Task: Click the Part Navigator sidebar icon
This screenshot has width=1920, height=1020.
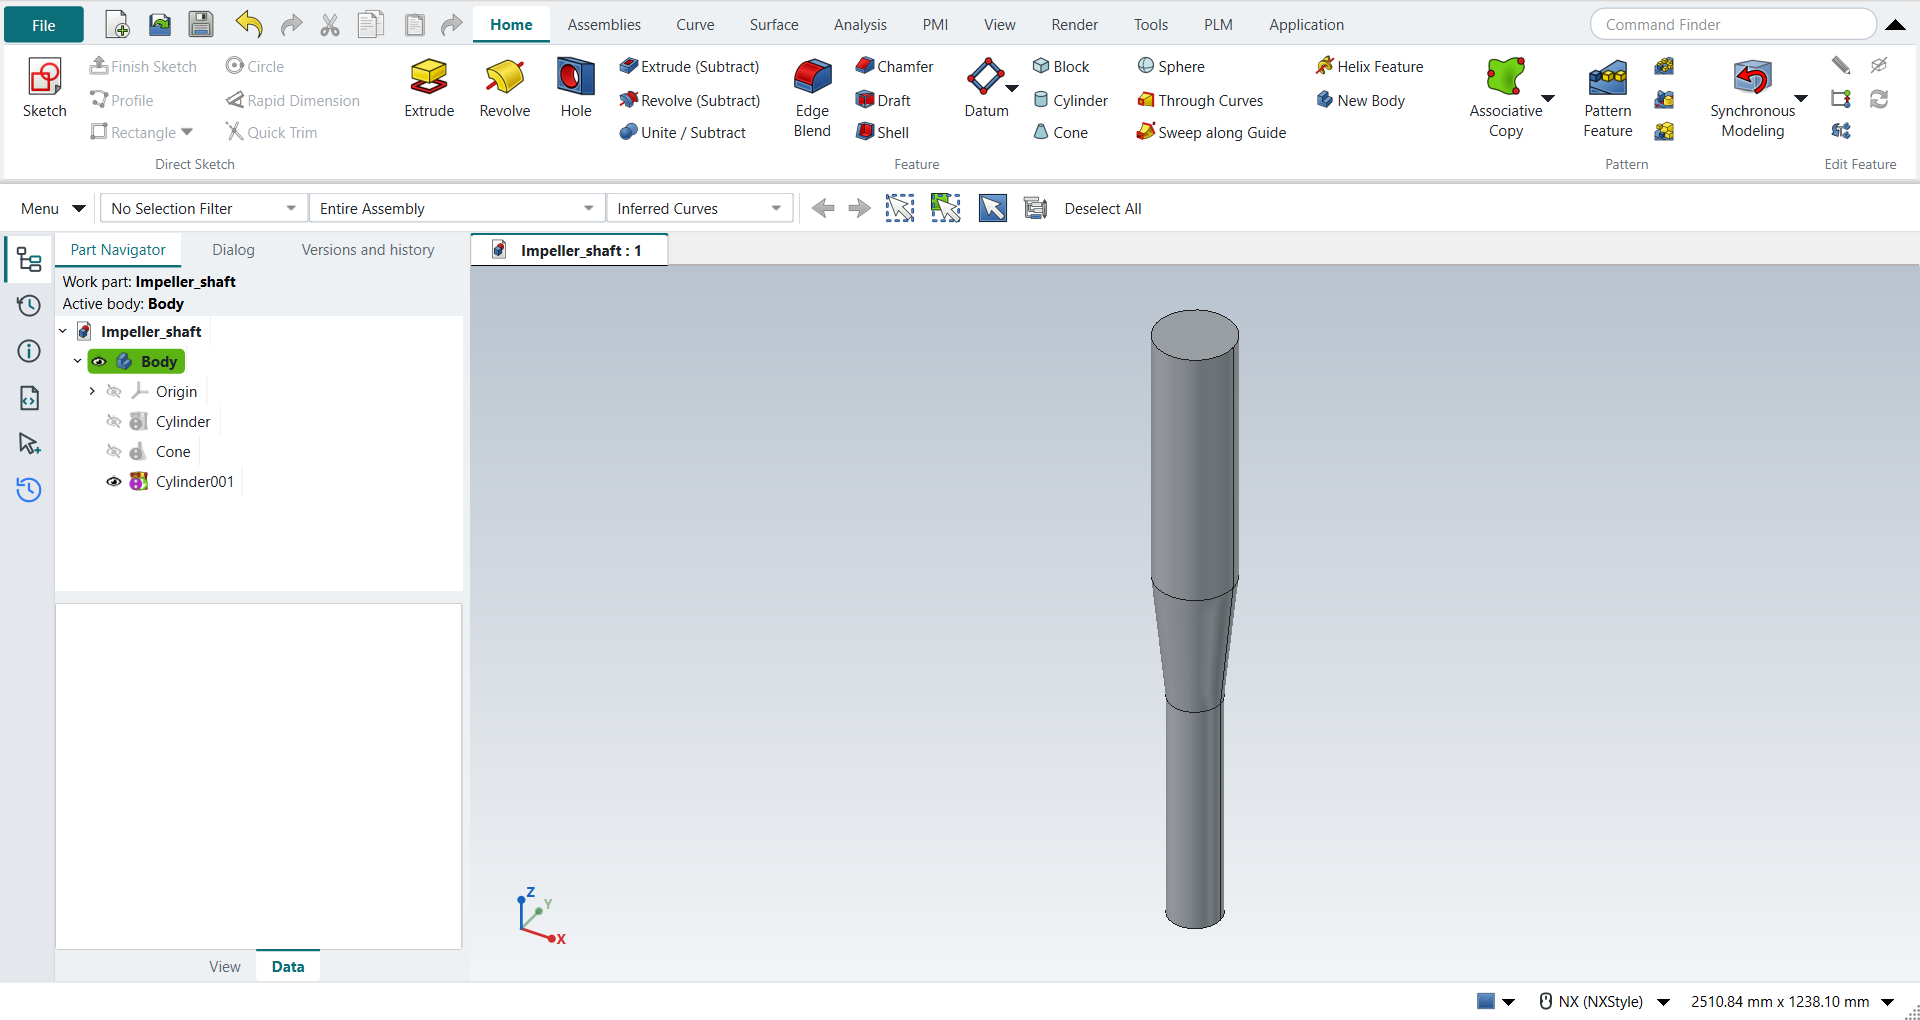Action: point(29,260)
